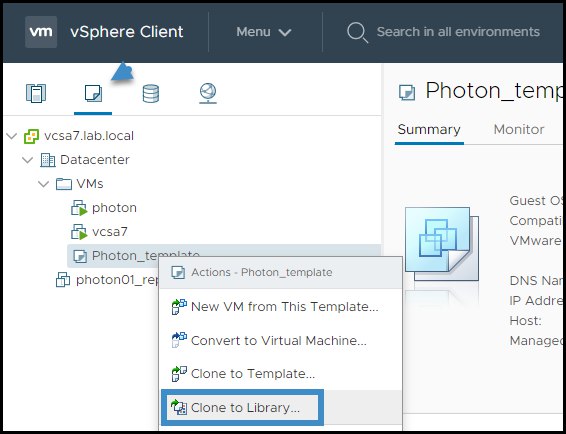Select the VMs folder label
This screenshot has height=434, width=566.
click(90, 184)
